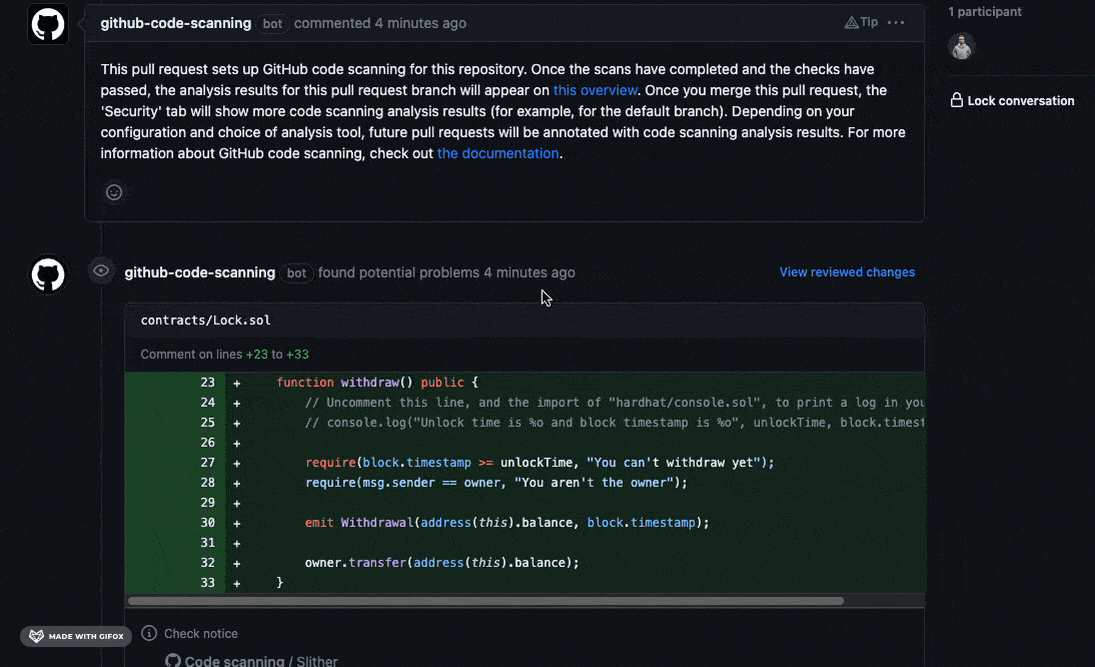Image resolution: width=1095 pixels, height=667 pixels.
Task: Click the eye review icon
Action: point(101,271)
